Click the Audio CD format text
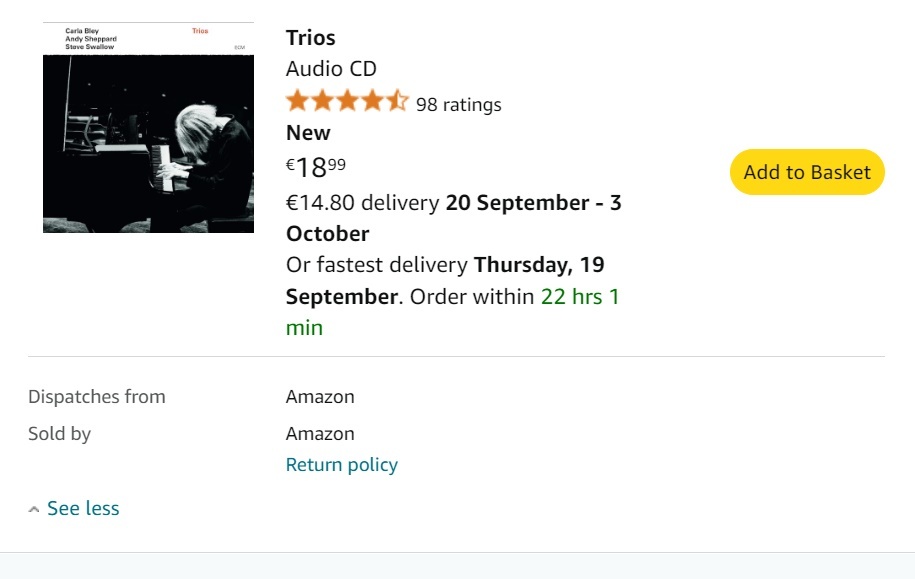915x579 pixels. pyautogui.click(x=331, y=69)
